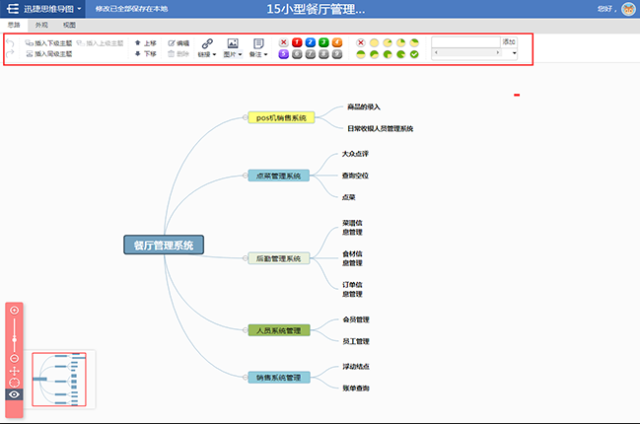
Task: Click 插入上级主题 to insert a parent topic
Action: point(100,43)
